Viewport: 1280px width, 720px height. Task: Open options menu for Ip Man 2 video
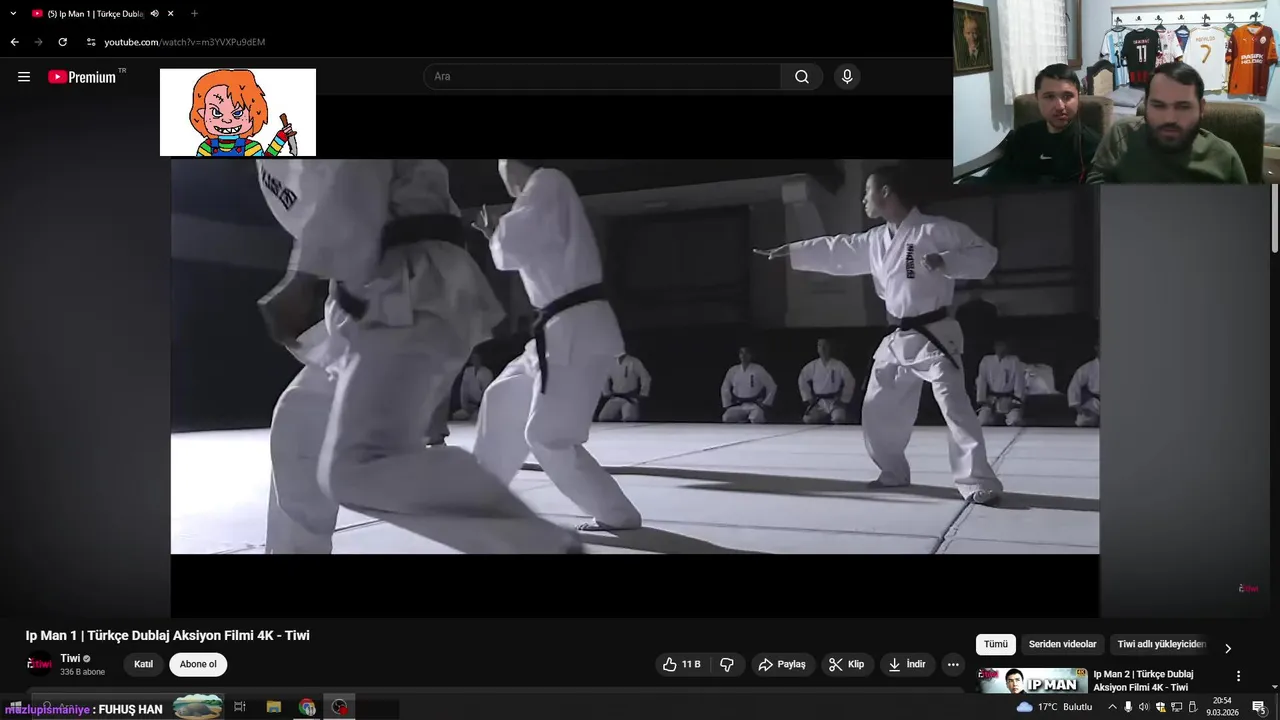[x=1238, y=676]
